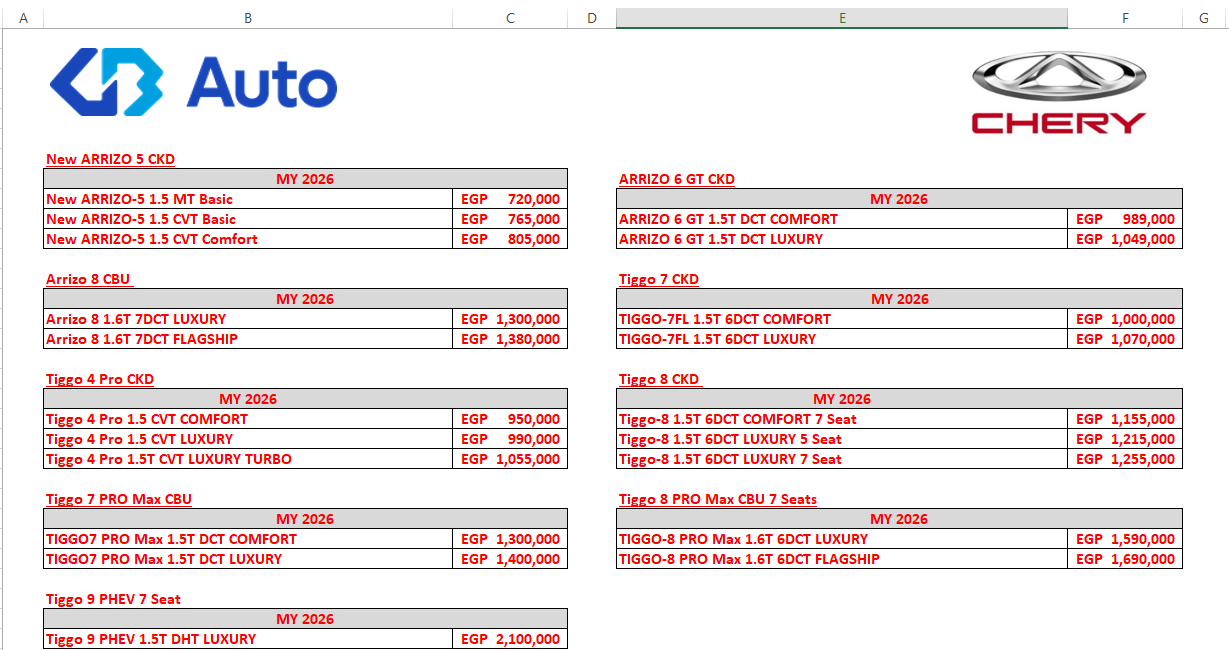This screenshot has width=1229, height=650.
Task: Select MY 2026 header under Tiggo 9 PHEV
Action: pyautogui.click(x=305, y=619)
